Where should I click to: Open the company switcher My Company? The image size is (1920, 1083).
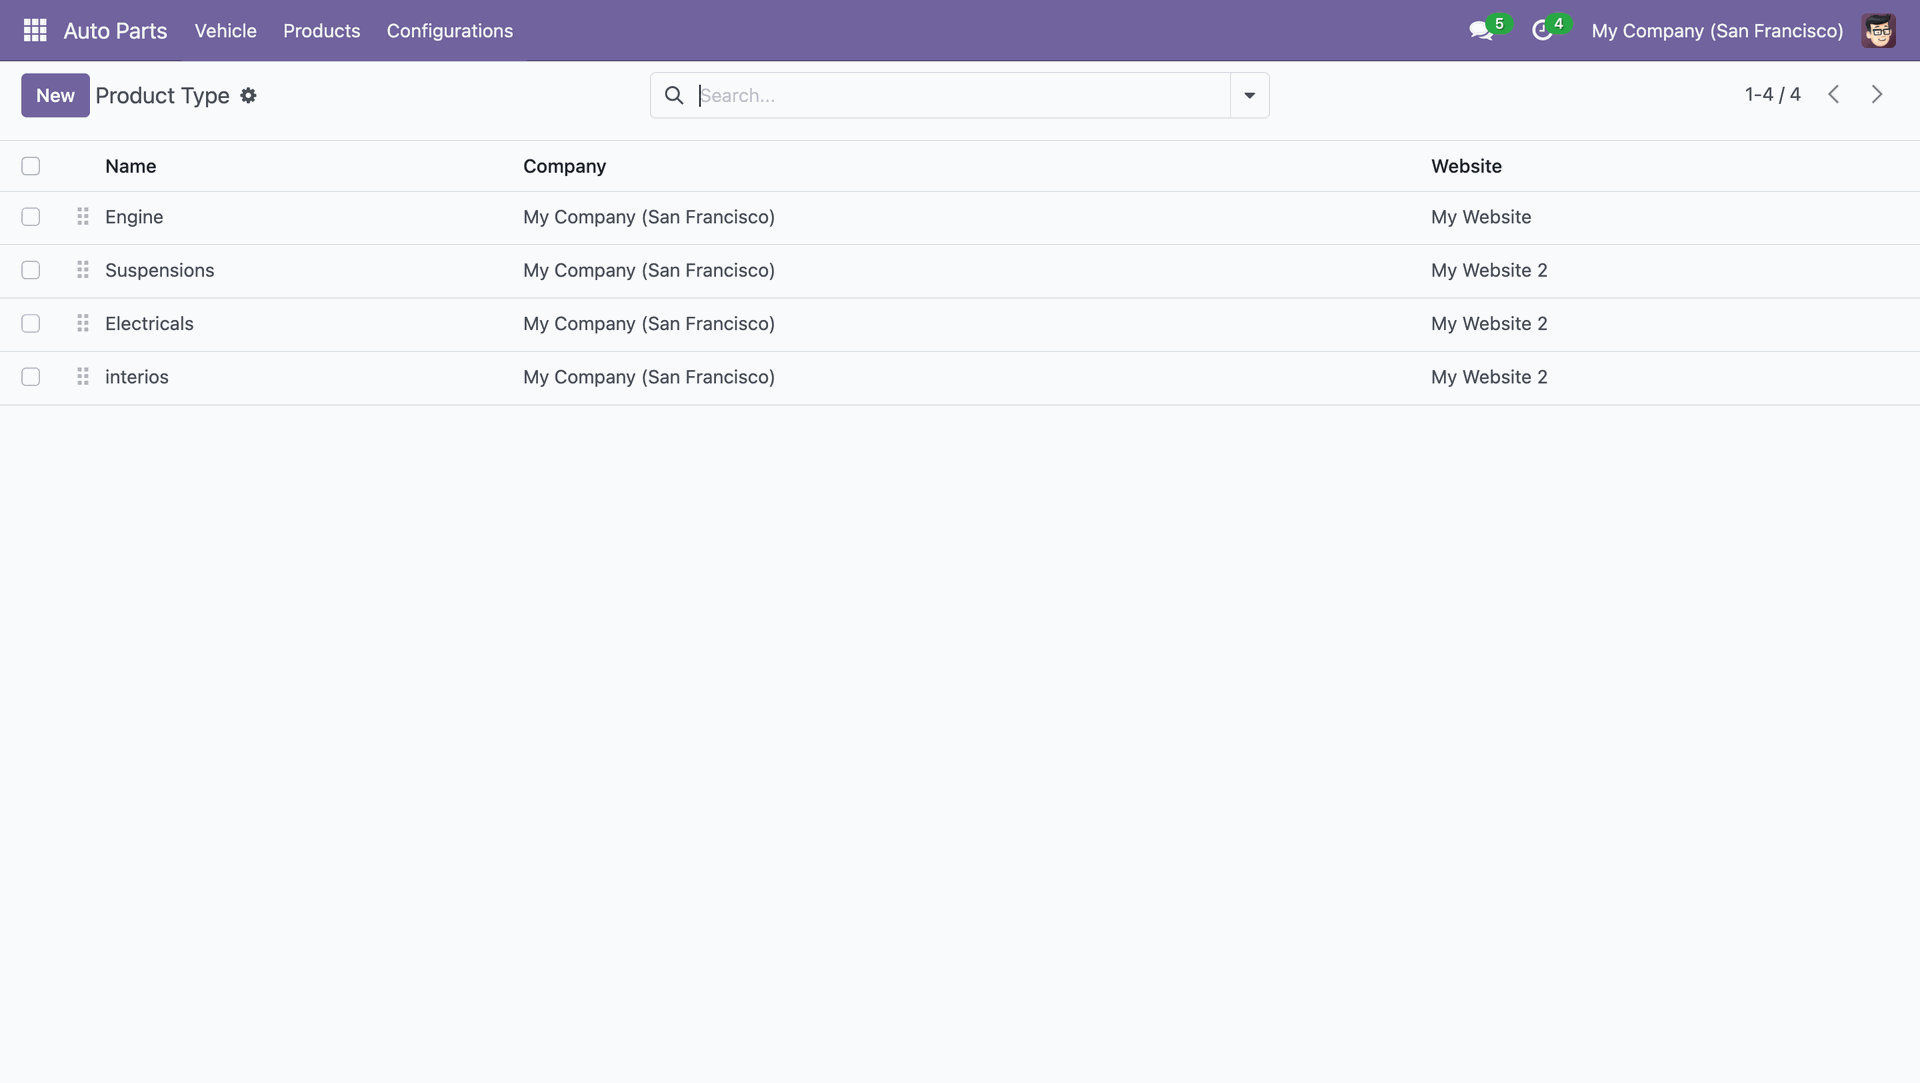(1716, 31)
